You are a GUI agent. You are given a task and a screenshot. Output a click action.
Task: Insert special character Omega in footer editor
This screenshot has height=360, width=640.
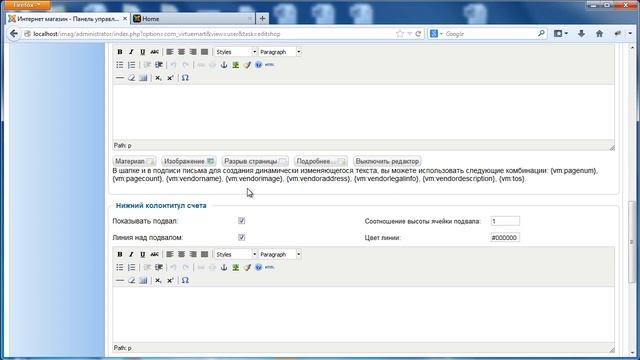pos(185,280)
